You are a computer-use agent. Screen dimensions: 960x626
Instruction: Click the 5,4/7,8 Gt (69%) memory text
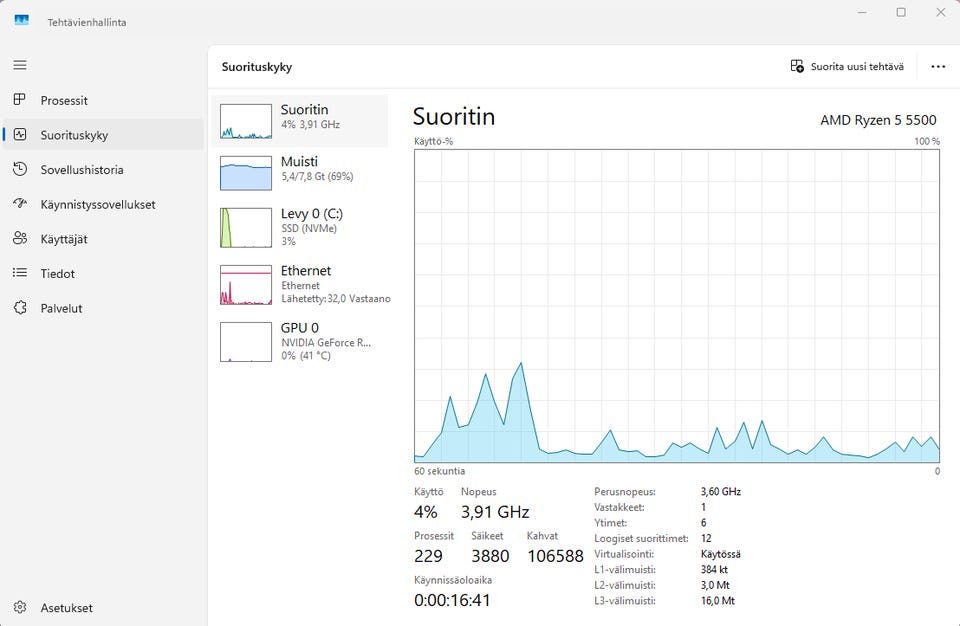click(x=317, y=176)
